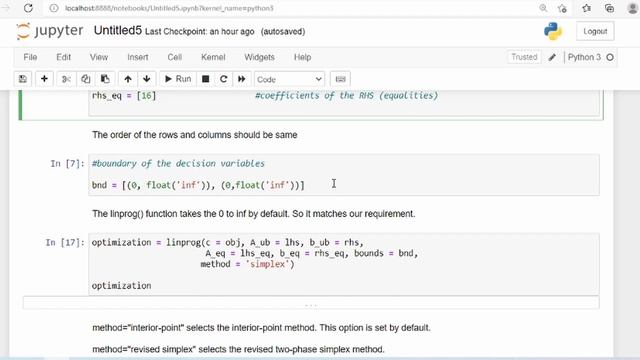Run the selected cell
Viewport: 640px width, 360px height.
point(178,79)
